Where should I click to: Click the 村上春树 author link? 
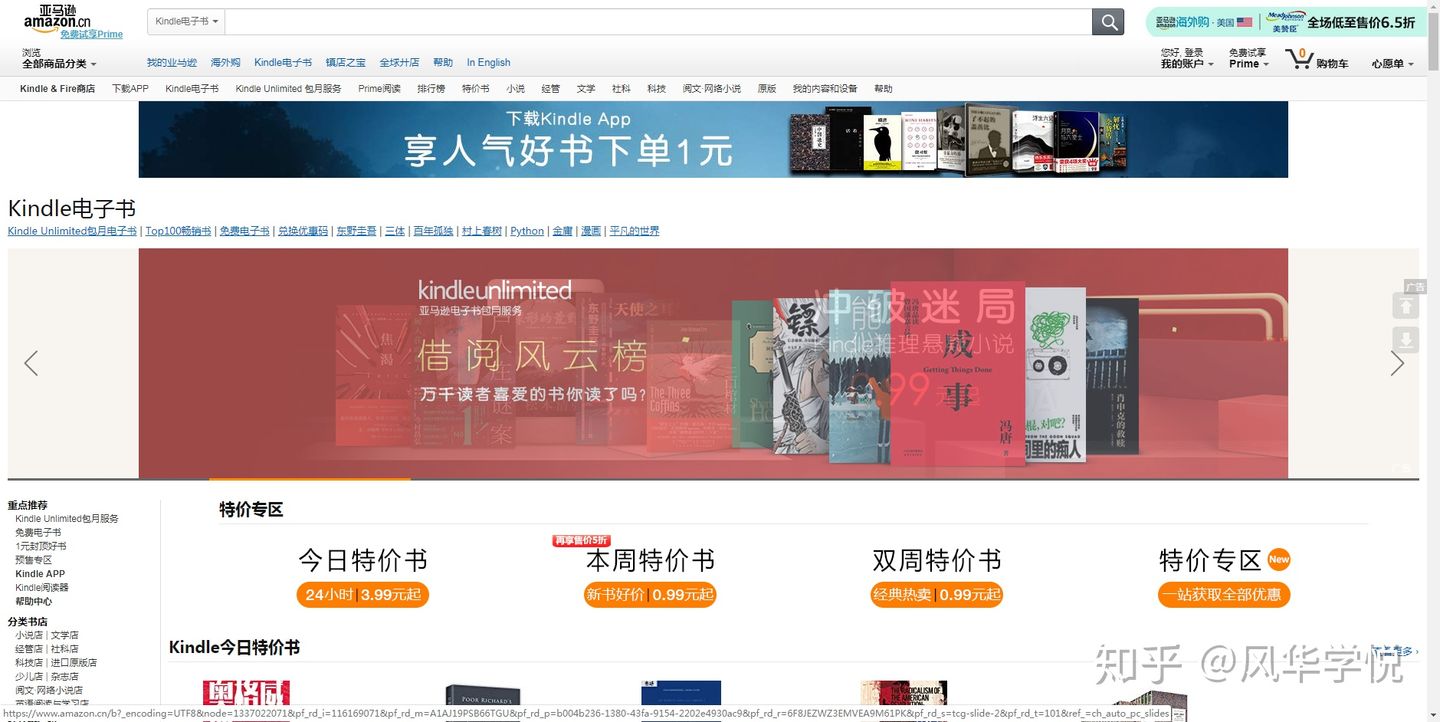[482, 231]
